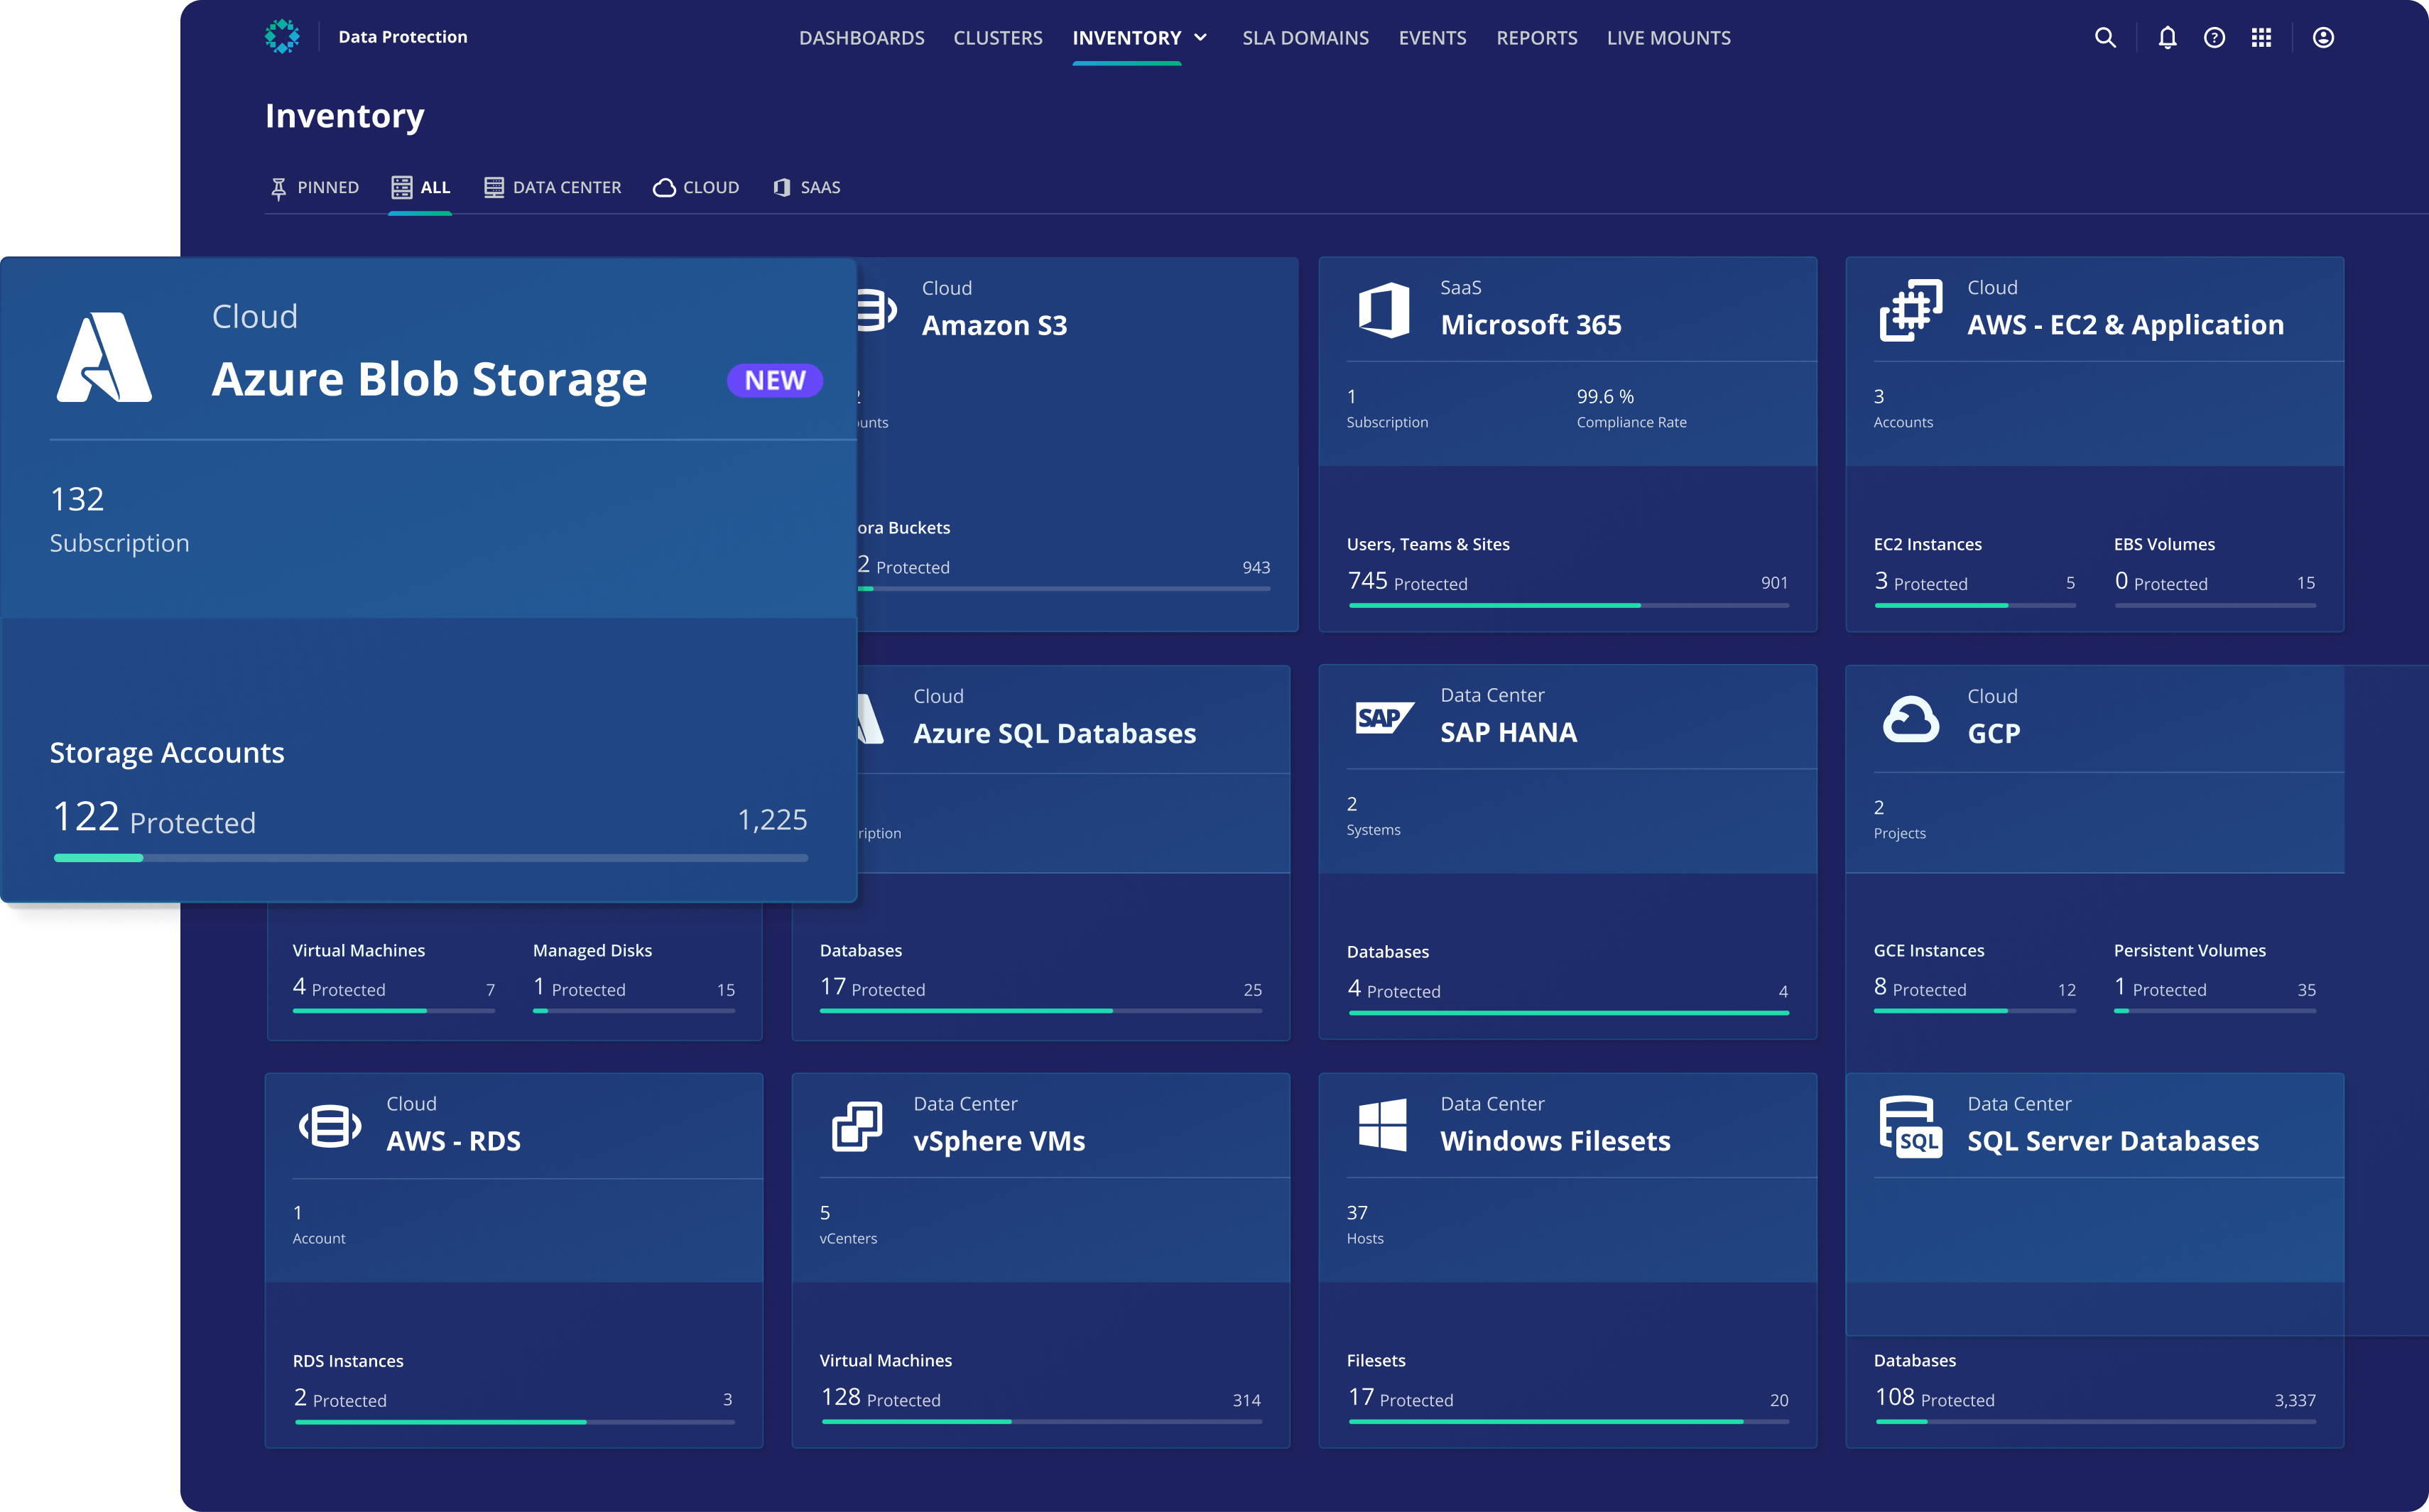Click GCE Instances '8 Protected' value
This screenshot has width=2429, height=1512.
pos(1919,987)
